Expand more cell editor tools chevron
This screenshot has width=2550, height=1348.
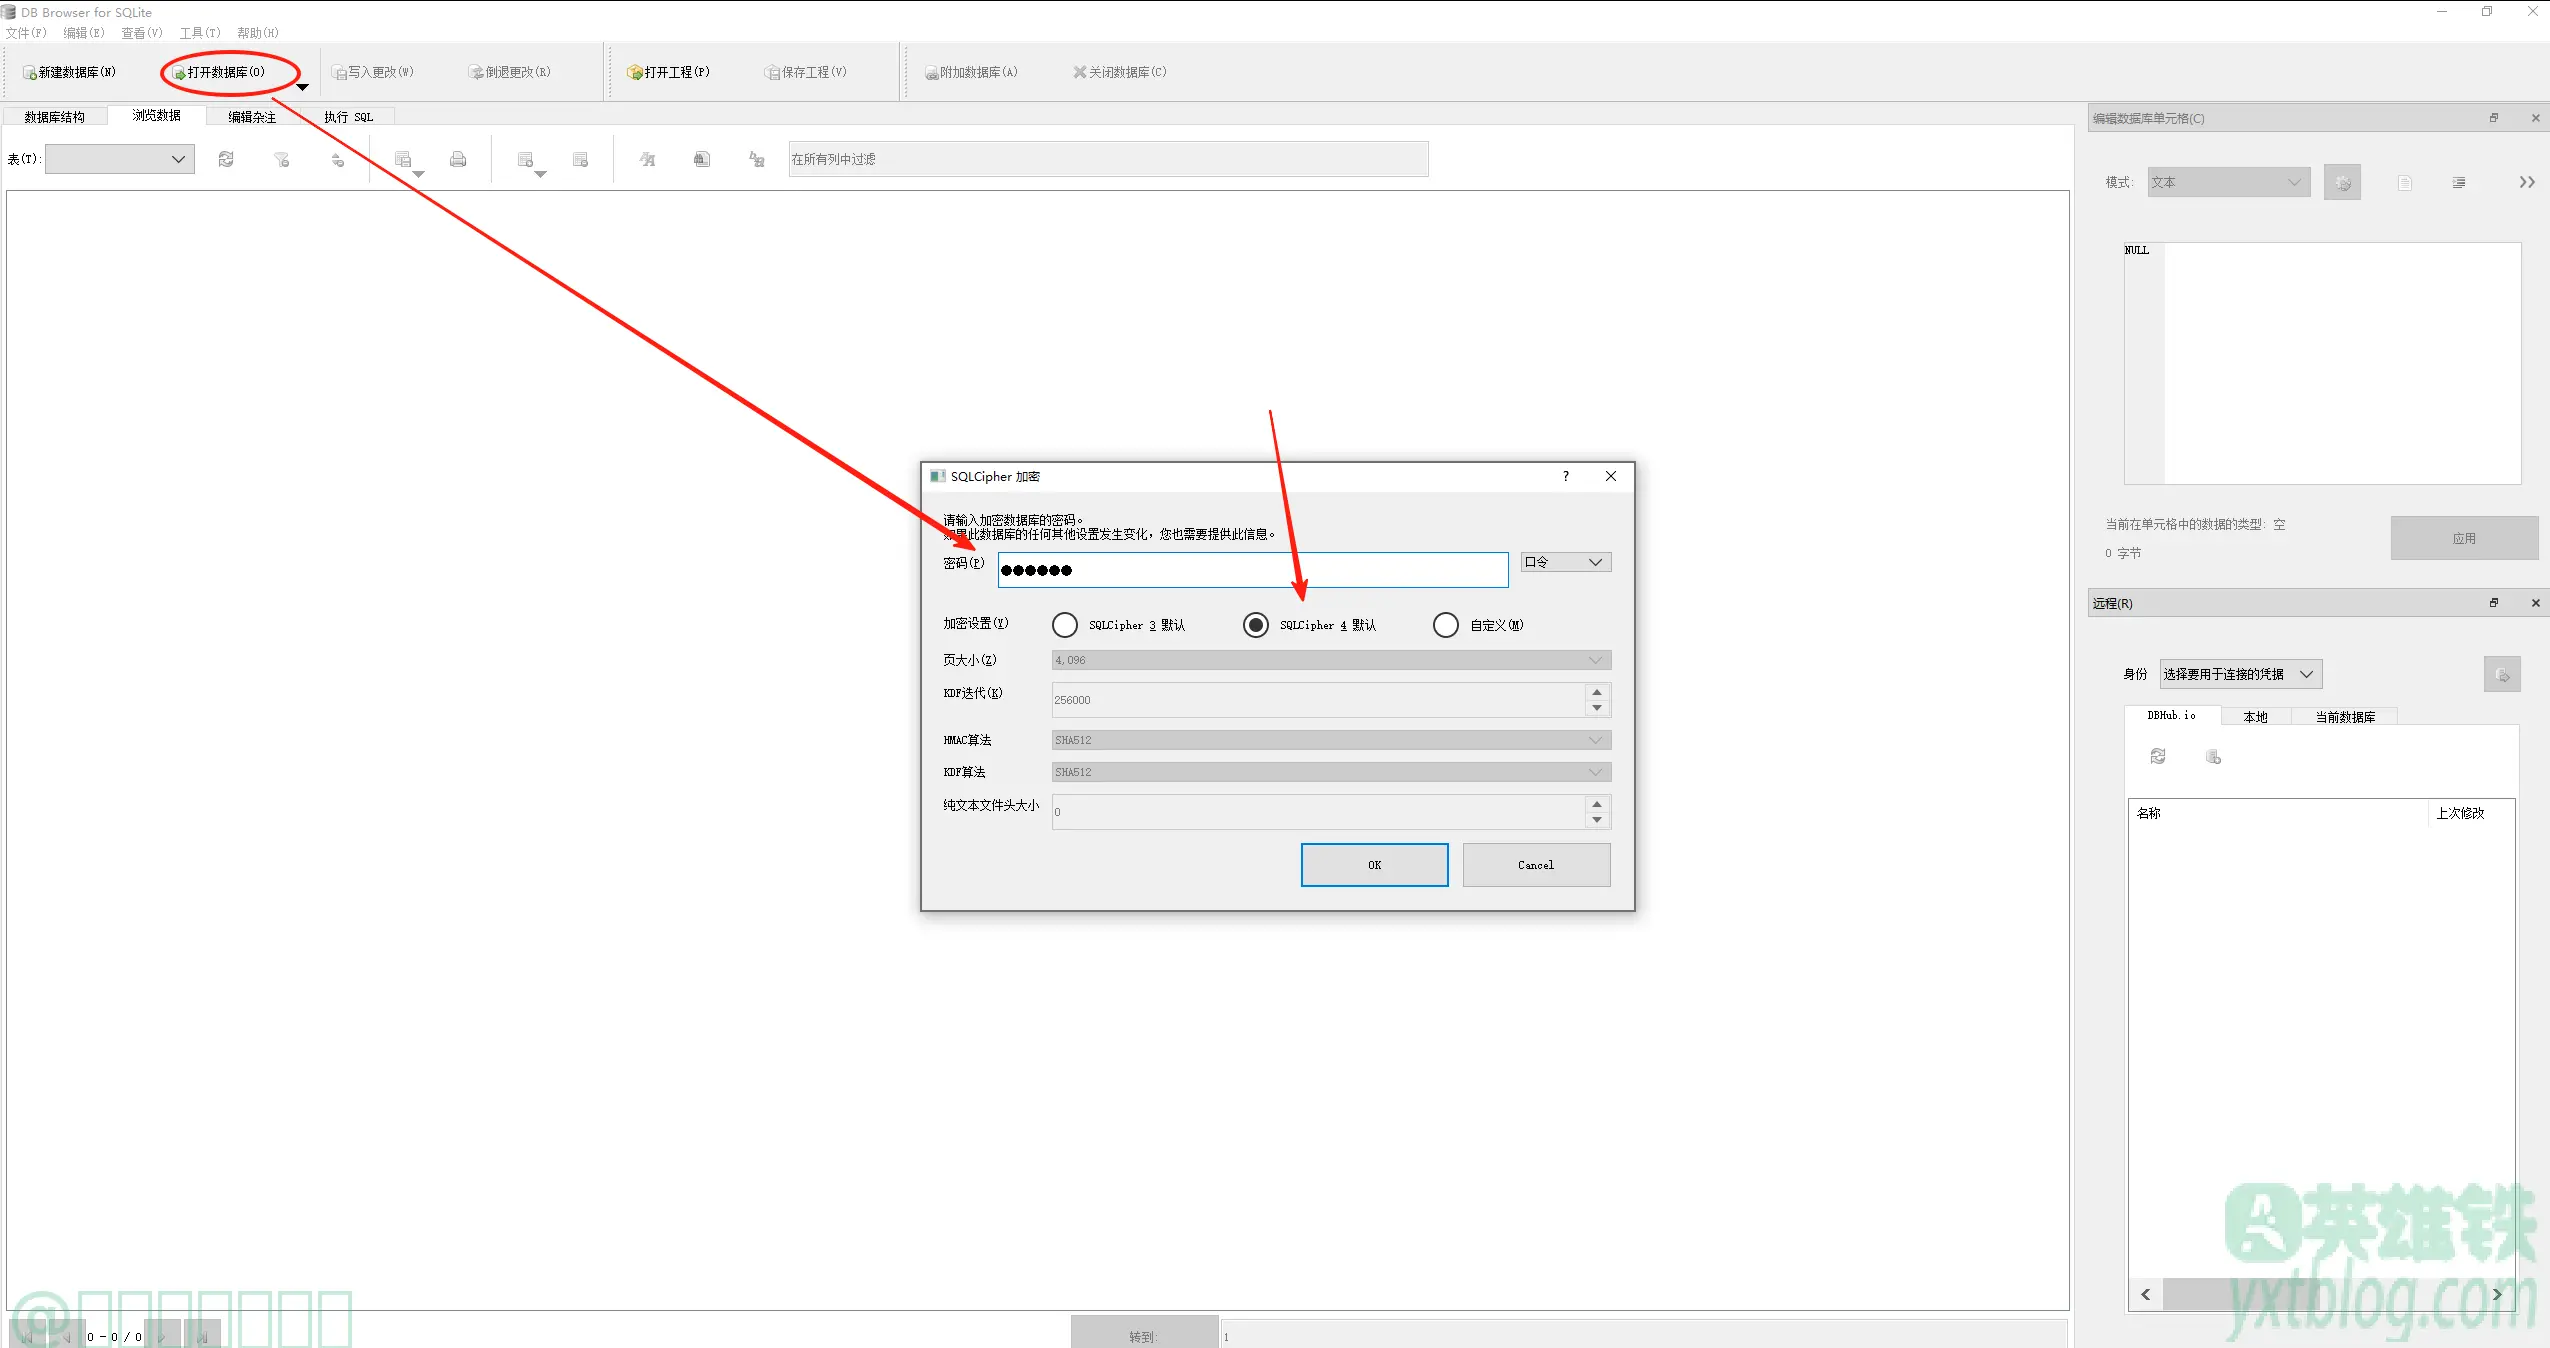click(2527, 182)
